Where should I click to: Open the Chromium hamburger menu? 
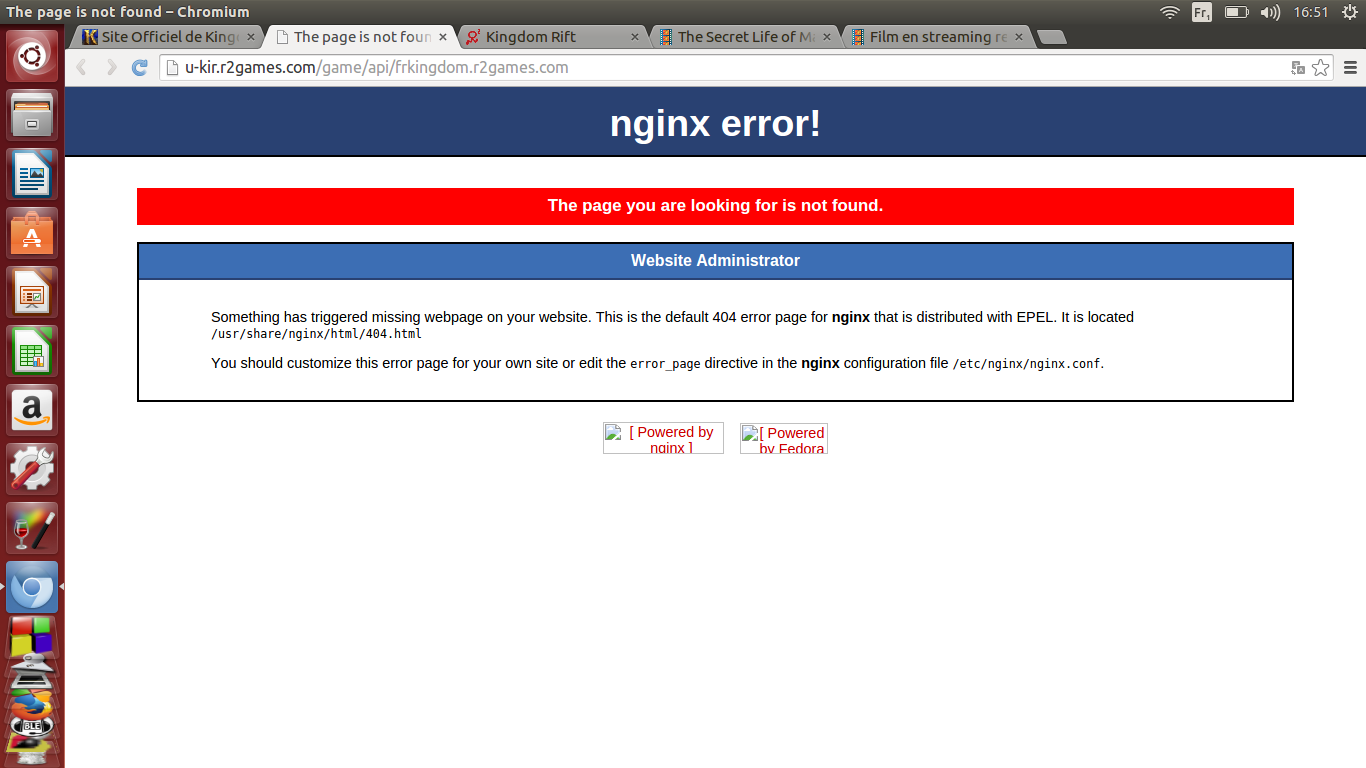1351,68
